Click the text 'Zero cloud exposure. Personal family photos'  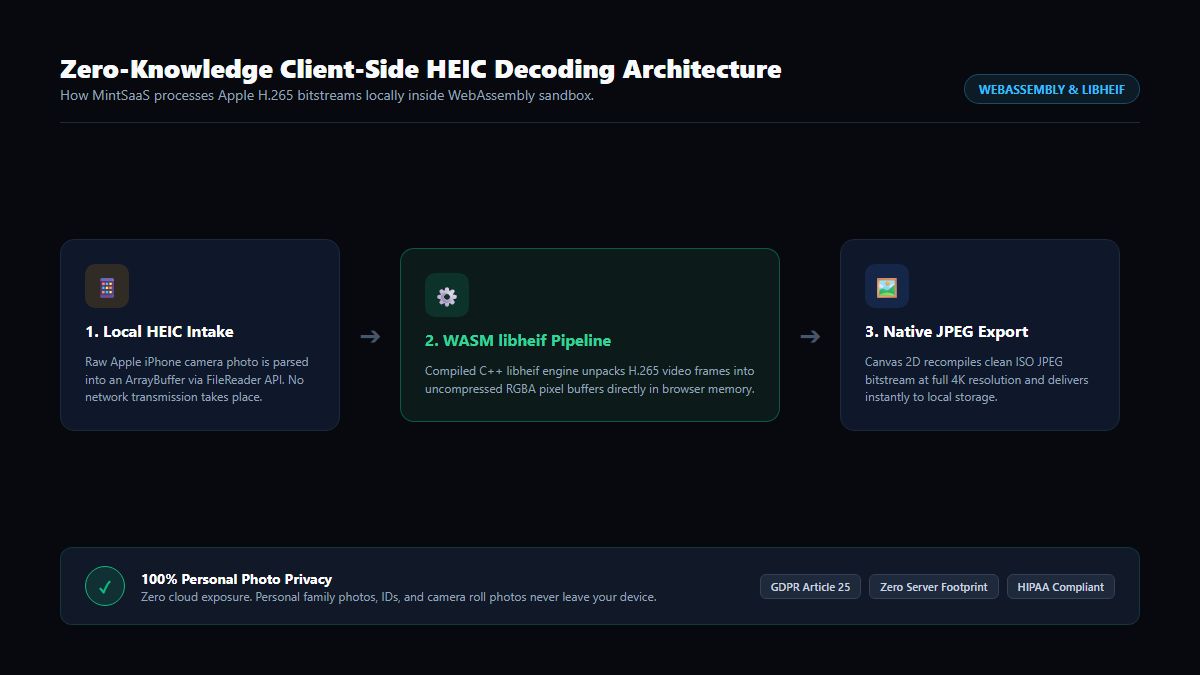point(399,597)
